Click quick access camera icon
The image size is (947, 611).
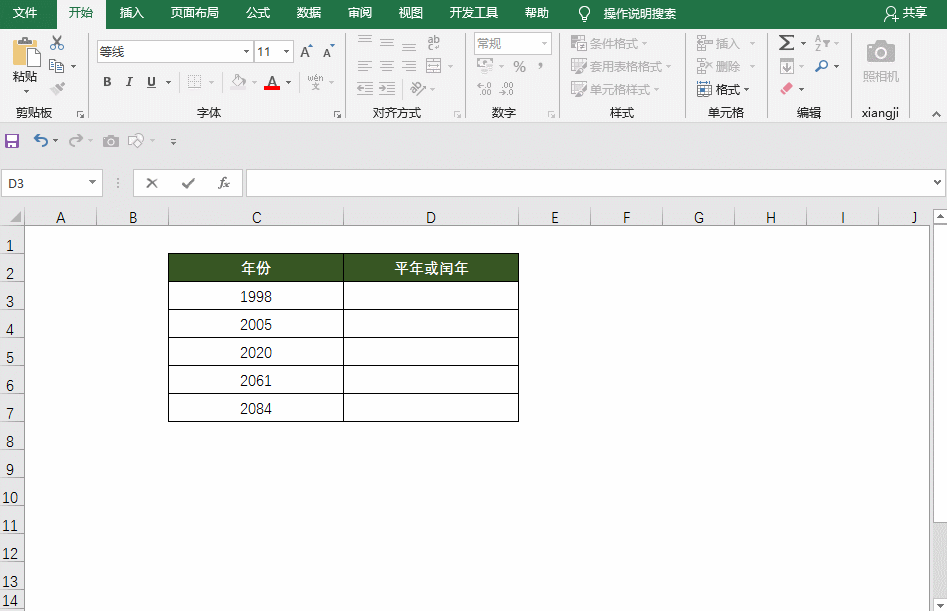point(111,141)
